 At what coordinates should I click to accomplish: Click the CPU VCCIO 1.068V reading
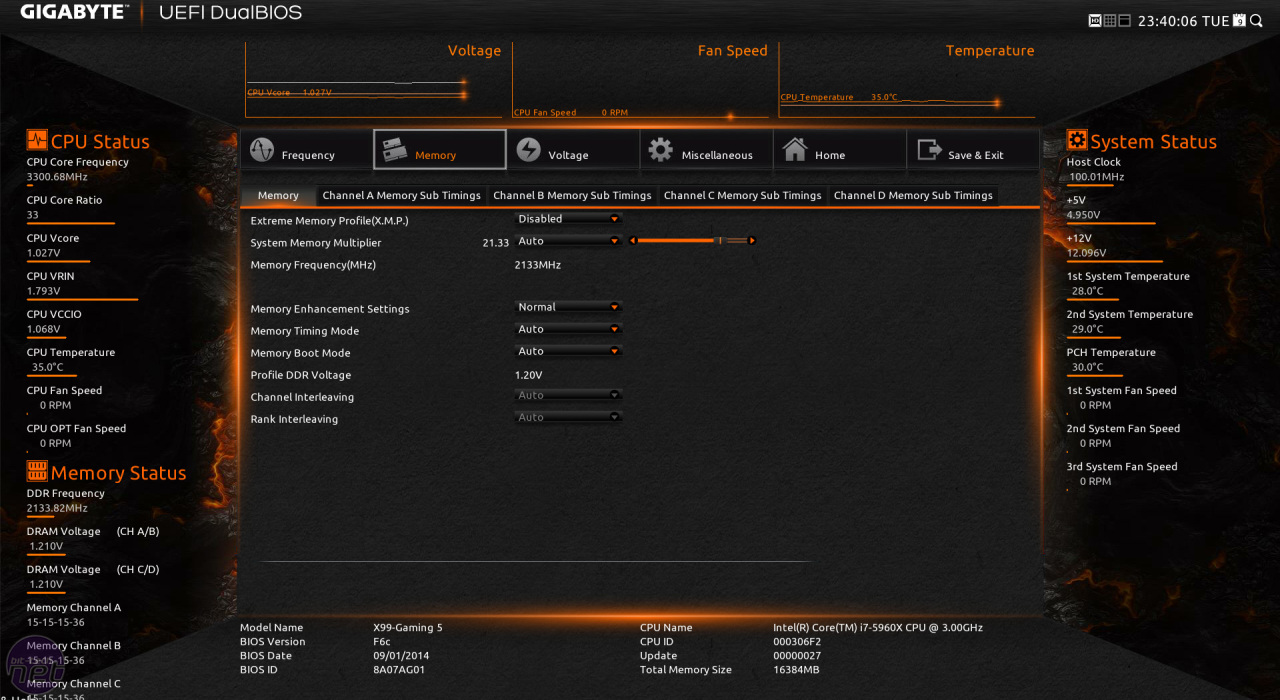pyautogui.click(x=44, y=329)
